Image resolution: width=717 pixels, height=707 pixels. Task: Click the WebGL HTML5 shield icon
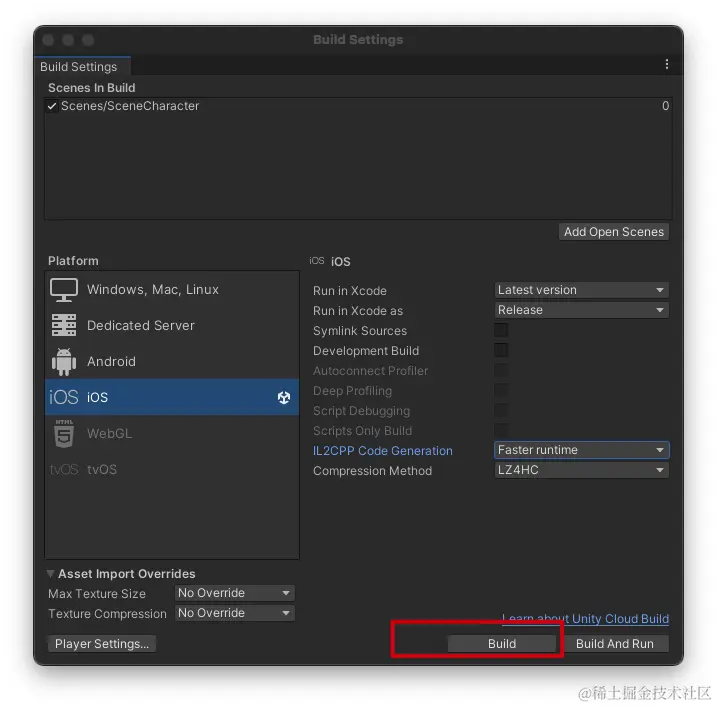click(x=64, y=433)
